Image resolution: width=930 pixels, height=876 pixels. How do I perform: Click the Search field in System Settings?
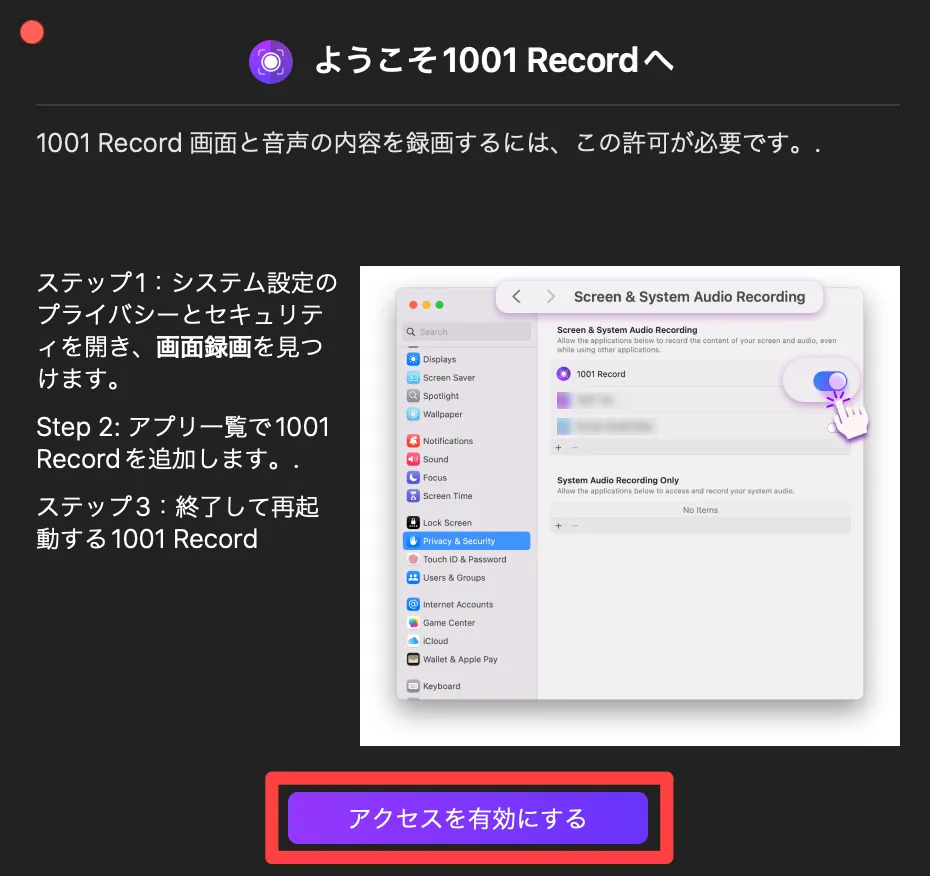pos(466,332)
